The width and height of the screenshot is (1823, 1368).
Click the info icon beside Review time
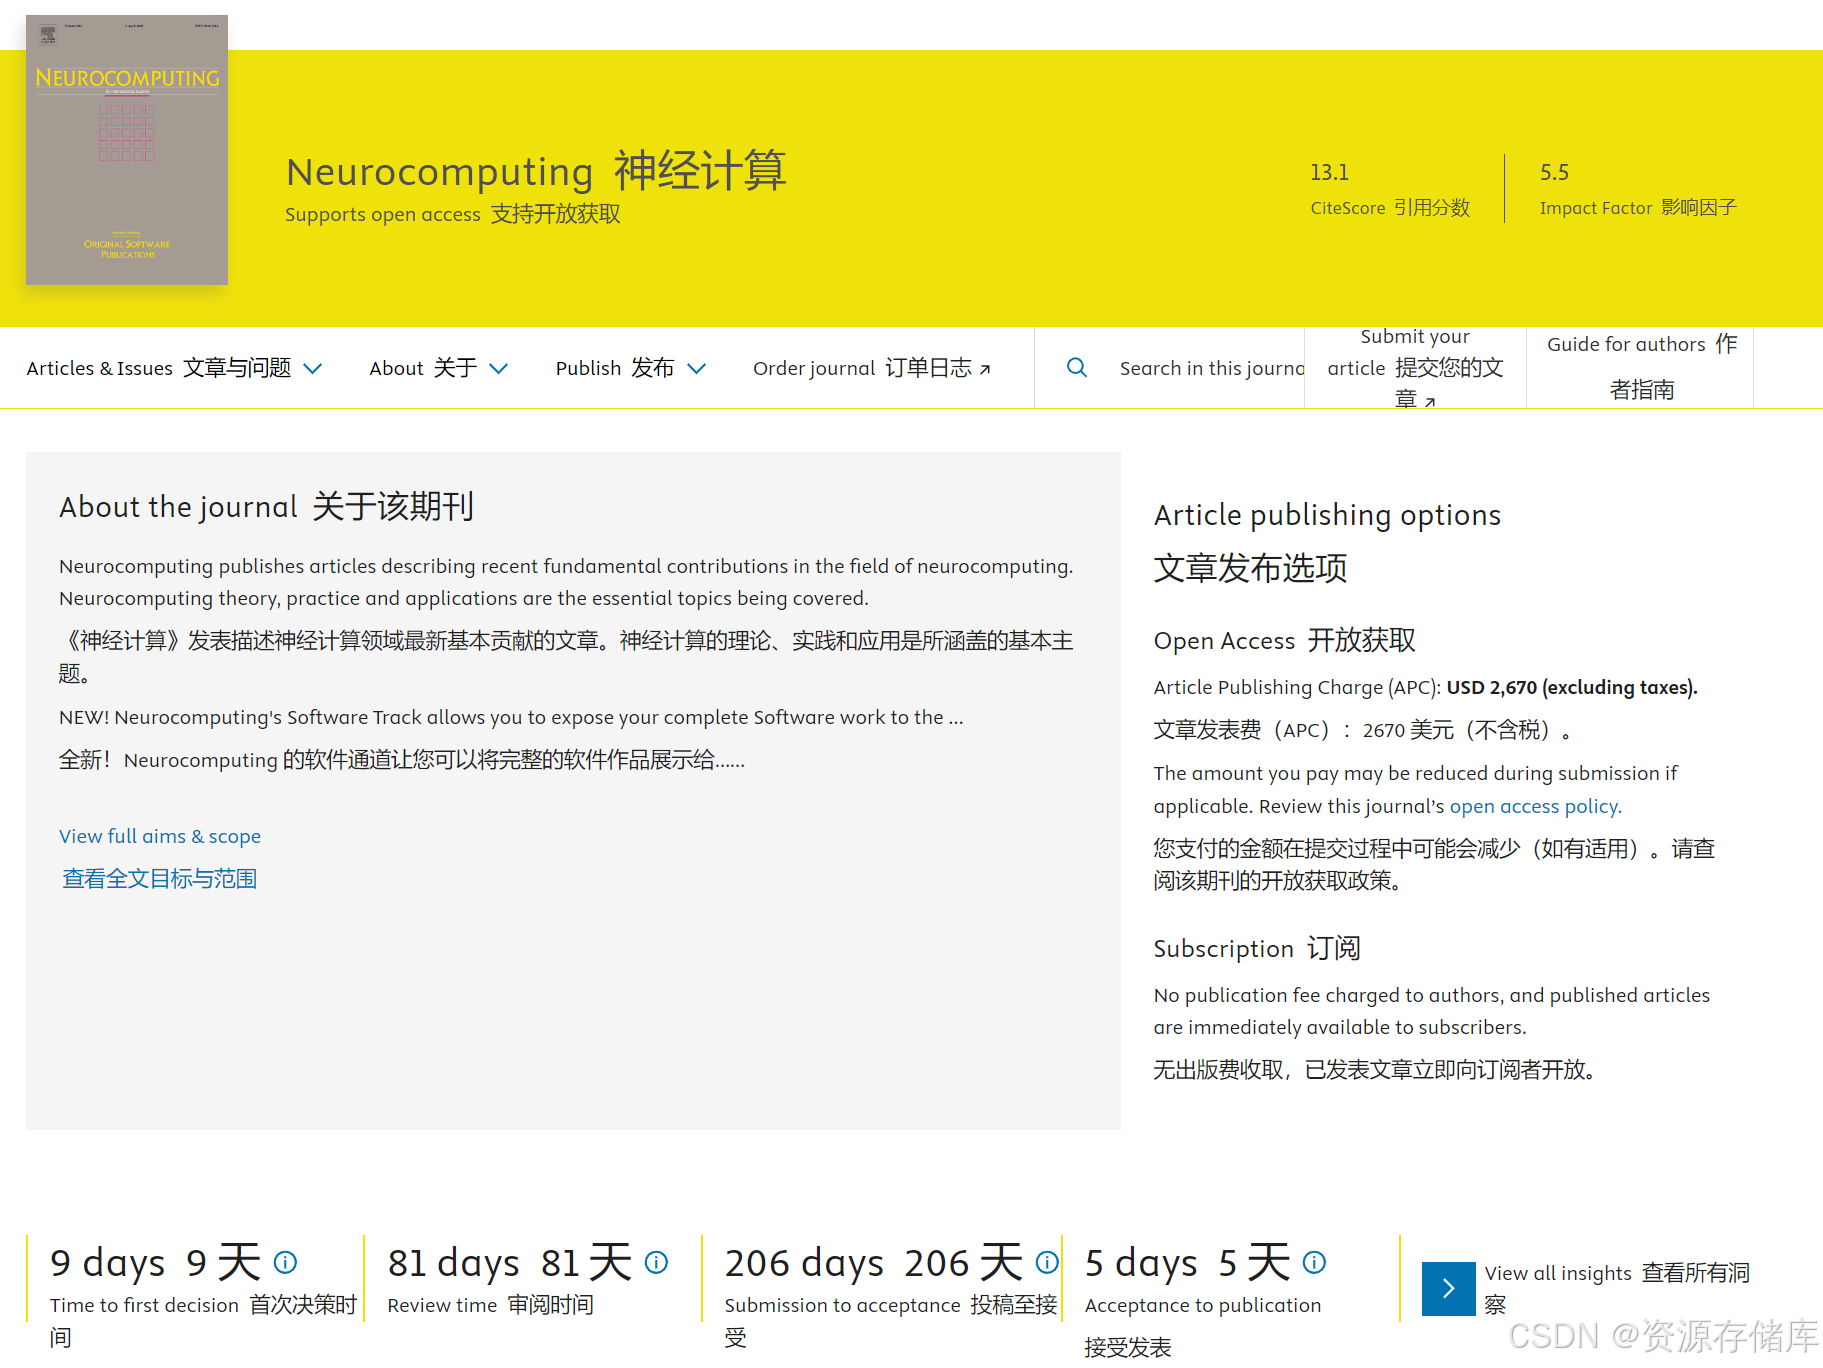click(x=657, y=1262)
